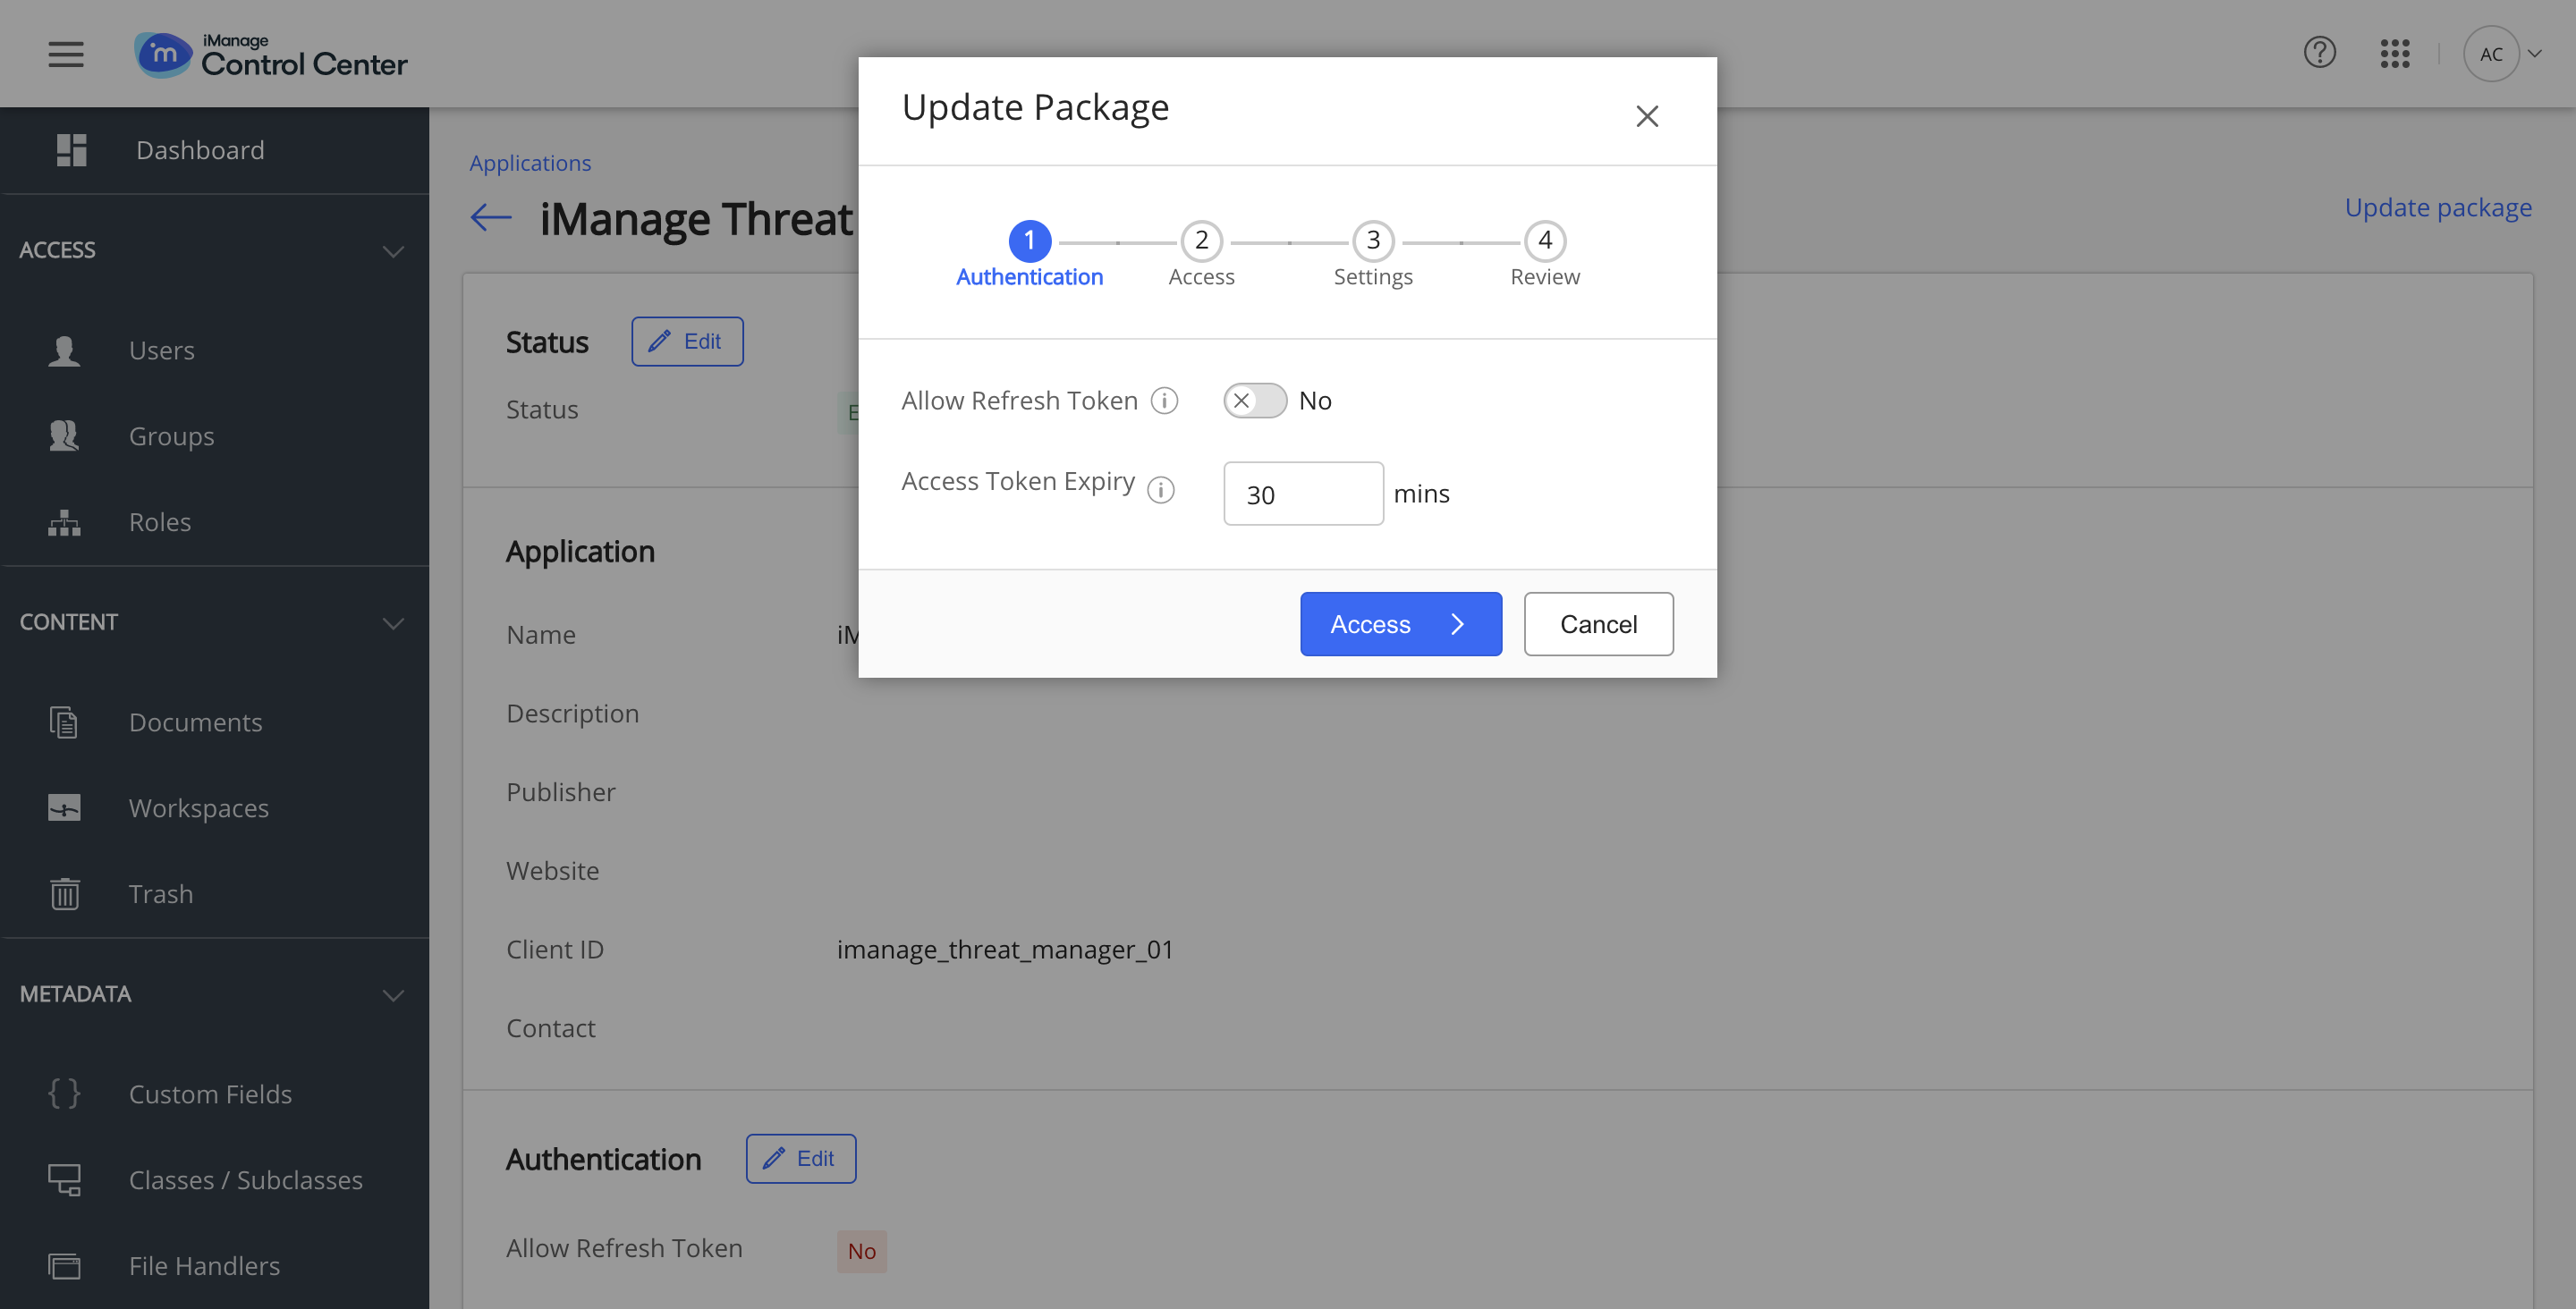The image size is (2576, 1309).
Task: Collapse the METADATA section
Action: 393,995
